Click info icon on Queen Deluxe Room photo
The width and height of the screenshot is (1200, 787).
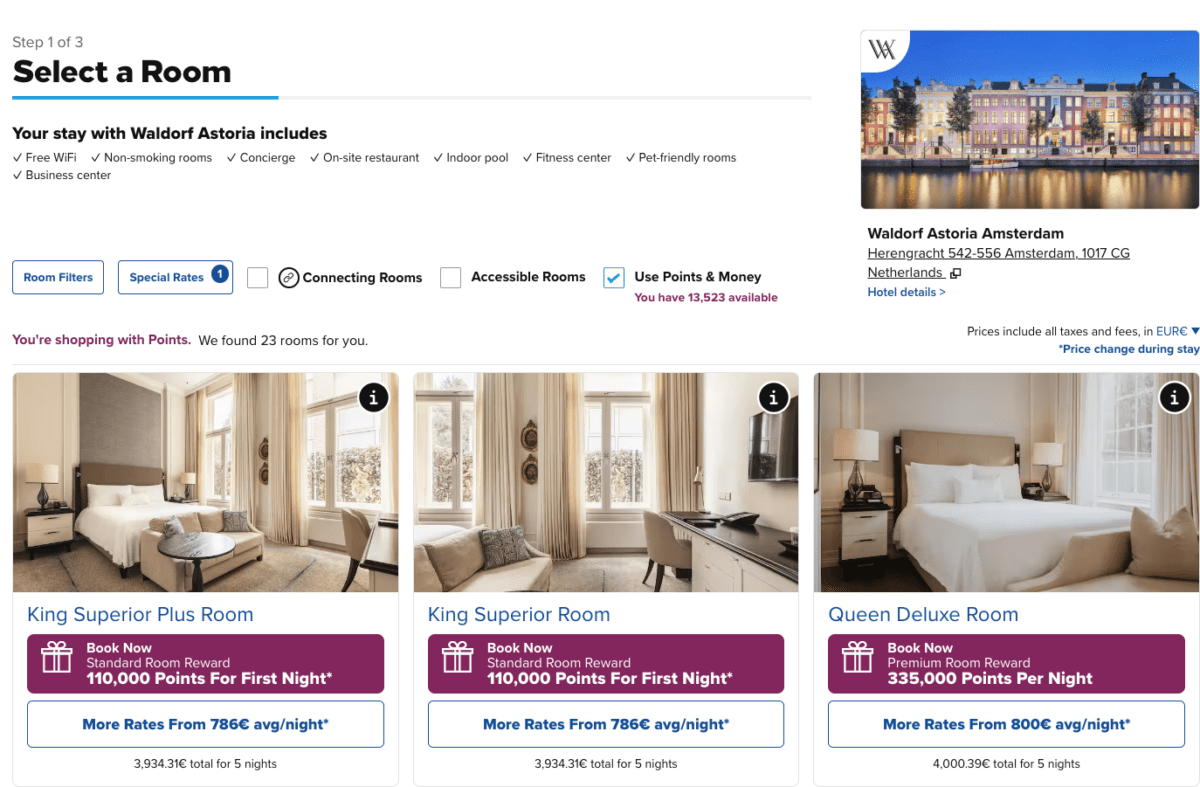[1174, 397]
